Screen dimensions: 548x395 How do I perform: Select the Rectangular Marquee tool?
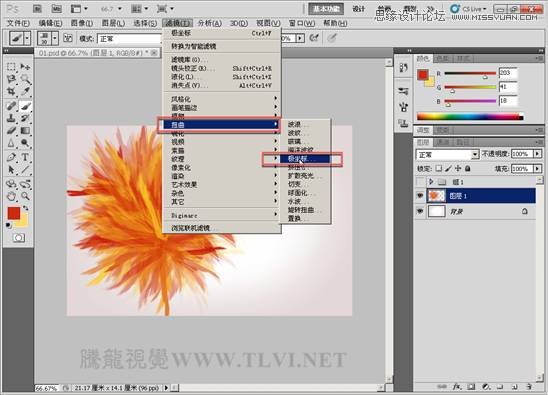point(11,66)
